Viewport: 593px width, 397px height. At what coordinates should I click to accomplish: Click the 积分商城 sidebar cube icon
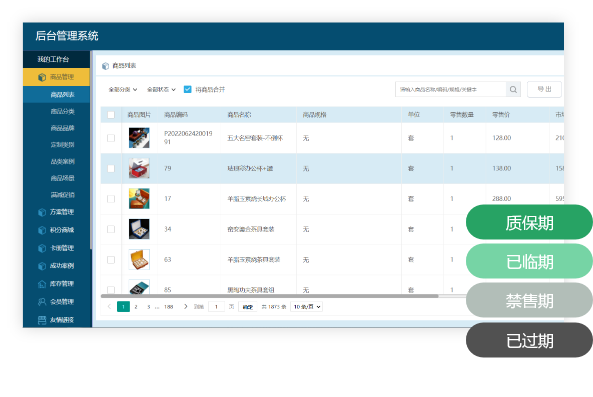point(42,230)
